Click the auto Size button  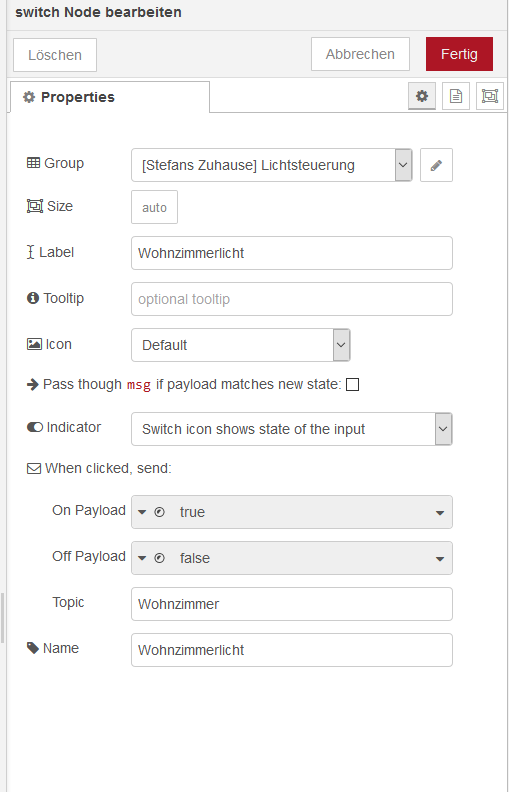155,207
